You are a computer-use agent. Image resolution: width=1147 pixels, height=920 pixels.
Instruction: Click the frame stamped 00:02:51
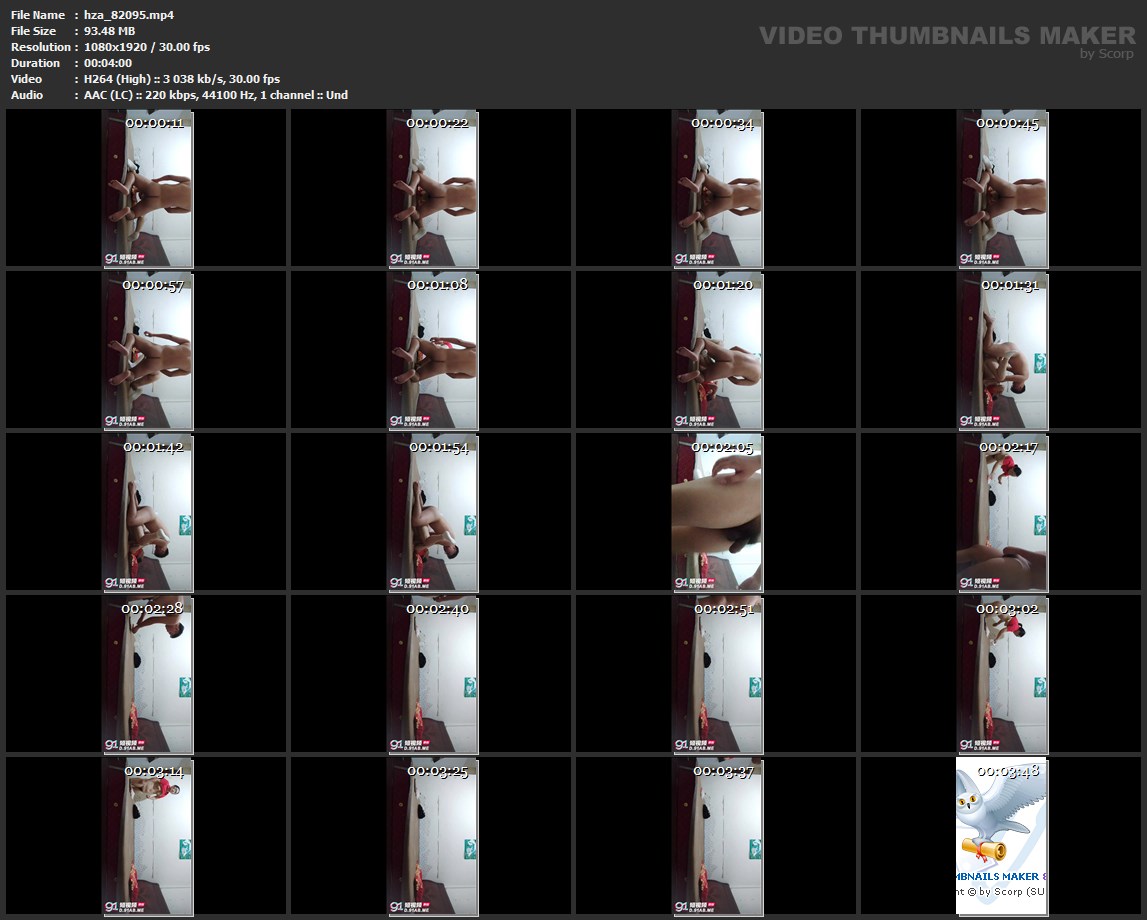(x=717, y=675)
